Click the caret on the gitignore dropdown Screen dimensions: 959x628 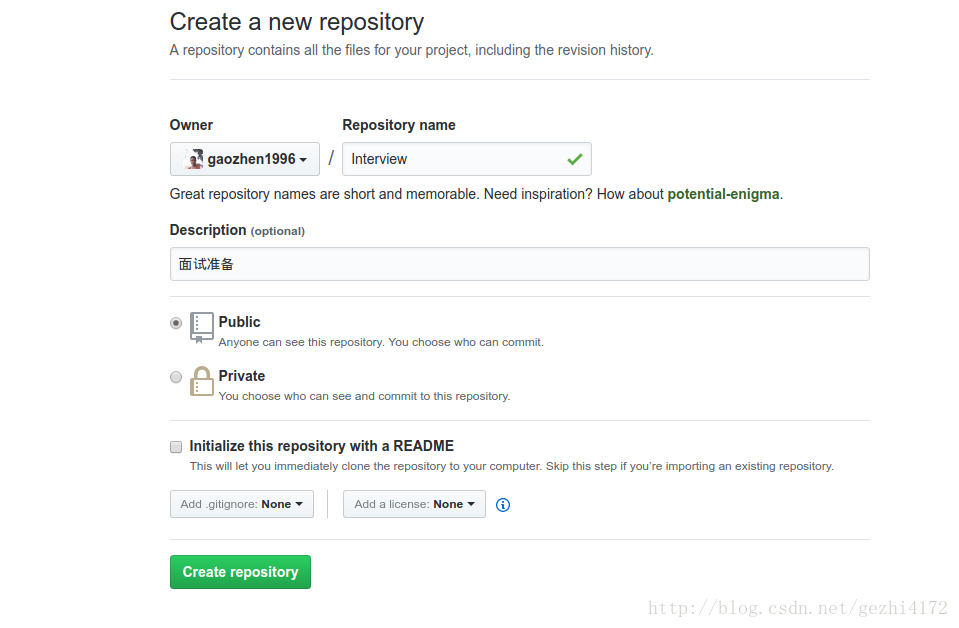(x=299, y=504)
